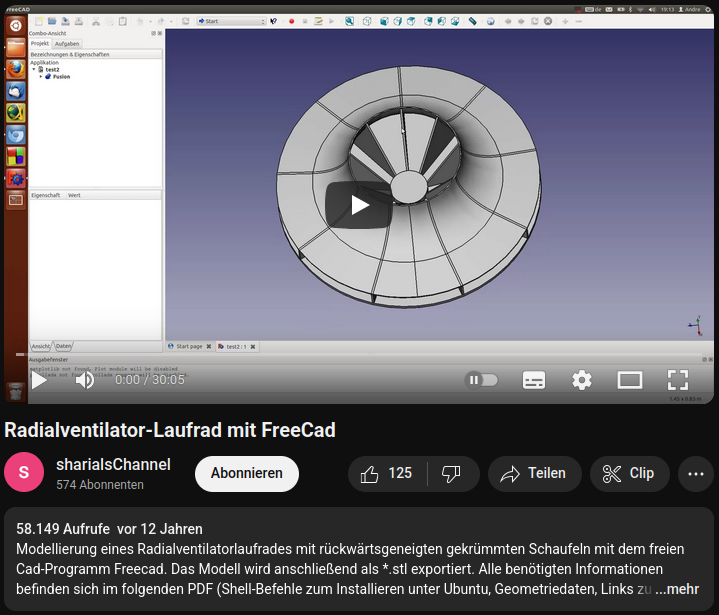Toggle subtitles closed captions button

coord(534,380)
